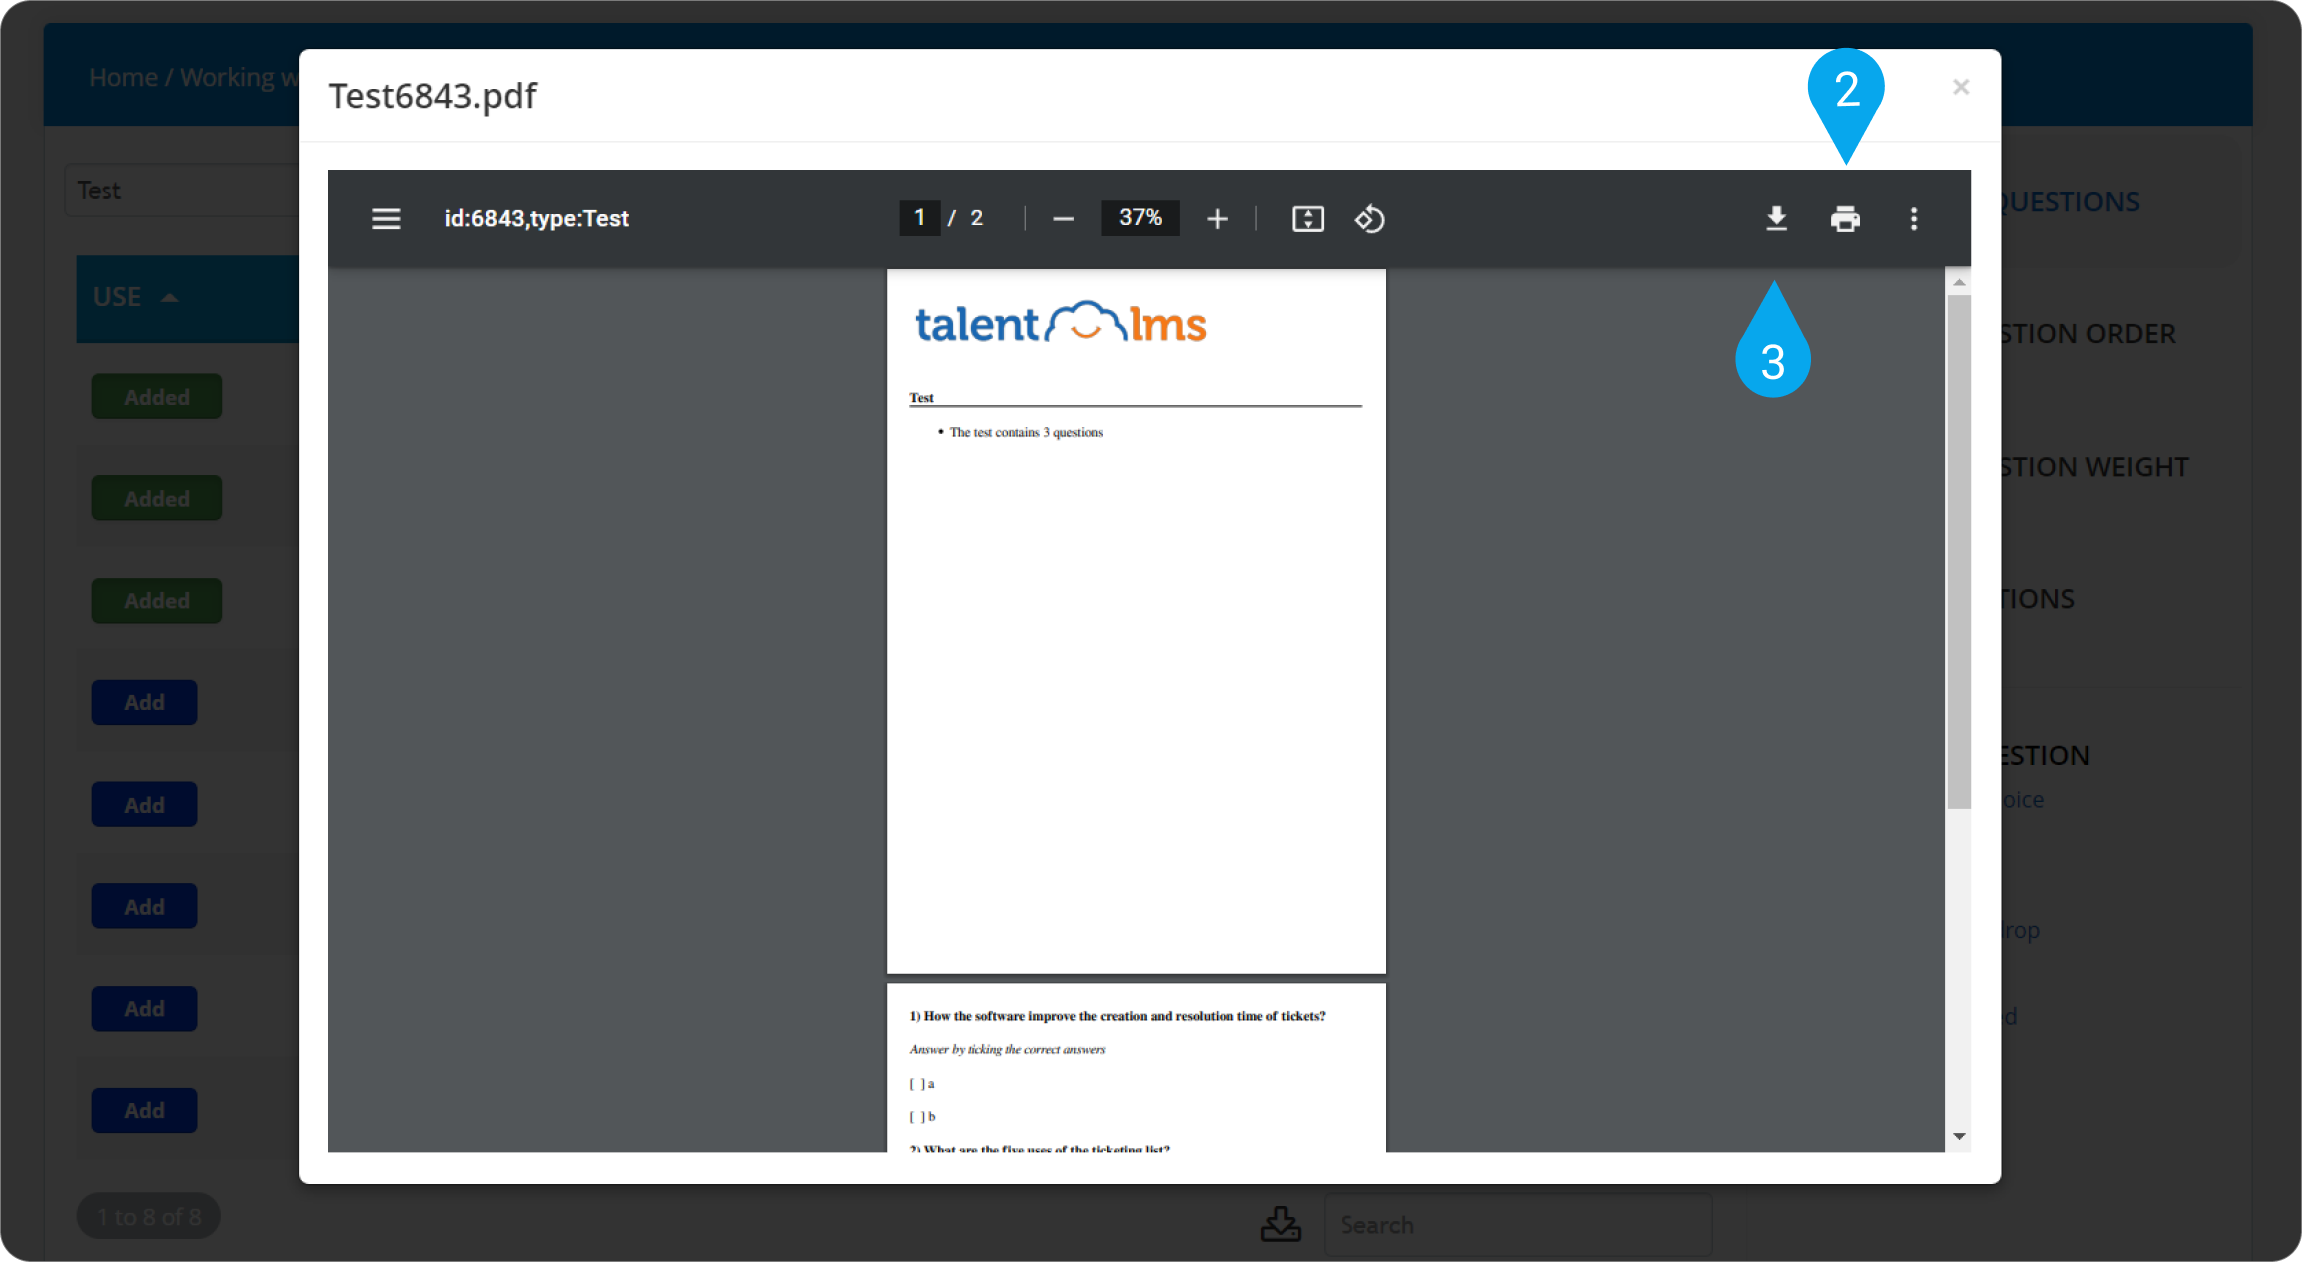Click the Test name field in background
The width and height of the screenshot is (2302, 1262).
[182, 190]
